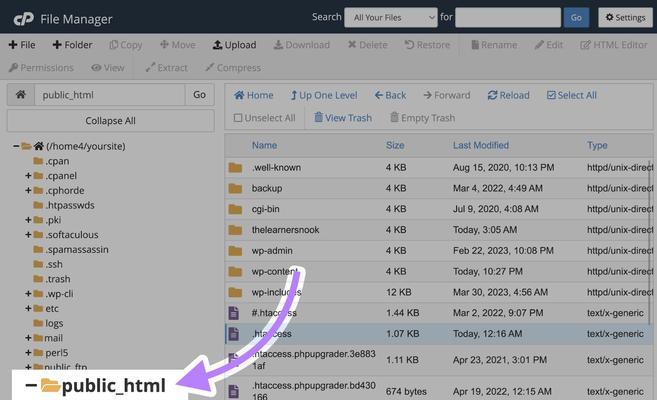Create a new folder with +Folder
The width and height of the screenshot is (657, 400).
pyautogui.click(x=72, y=45)
